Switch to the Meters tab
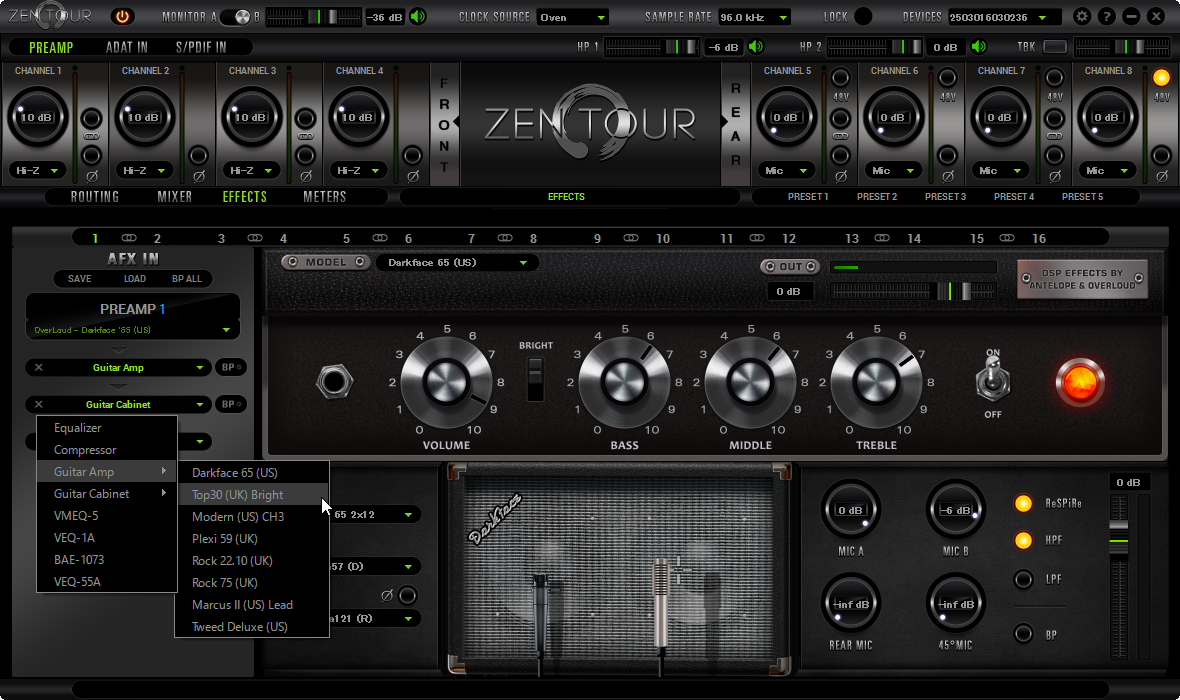Viewport: 1180px width, 700px height. (324, 196)
